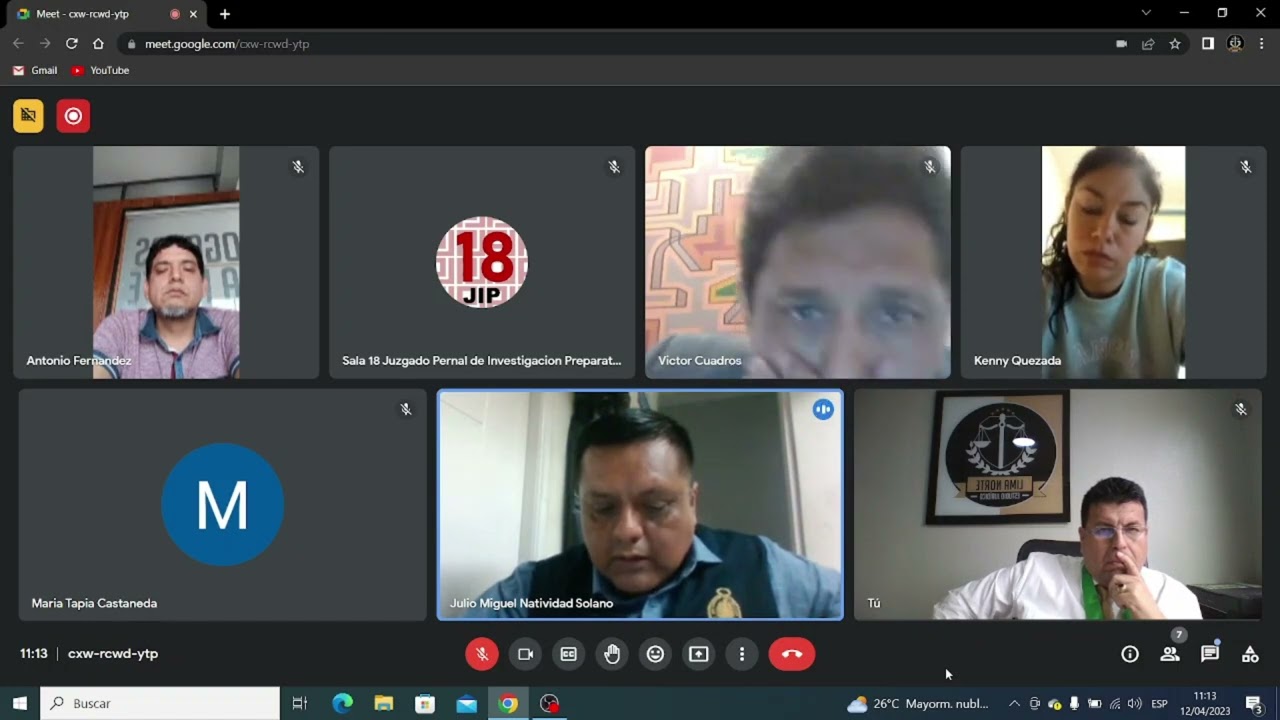Open the Gmail bookmark
Viewport: 1280px width, 720px height.
[x=35, y=71]
